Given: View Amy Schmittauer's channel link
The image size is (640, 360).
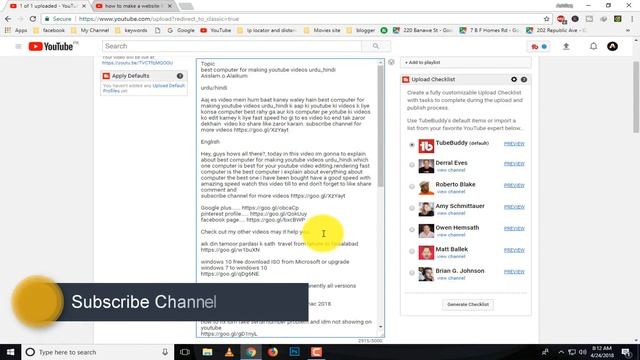Looking at the screenshot, I should click(x=451, y=213).
